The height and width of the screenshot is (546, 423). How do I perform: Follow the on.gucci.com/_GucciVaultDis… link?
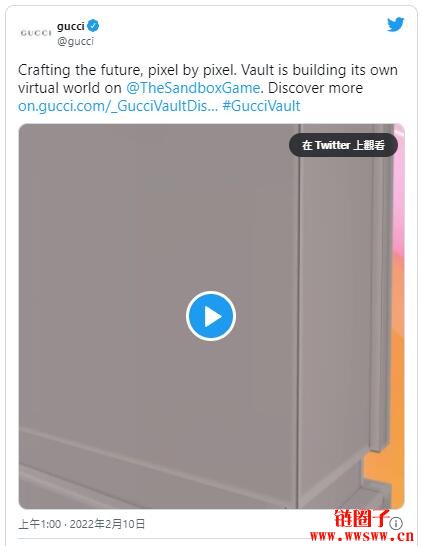click(x=118, y=106)
